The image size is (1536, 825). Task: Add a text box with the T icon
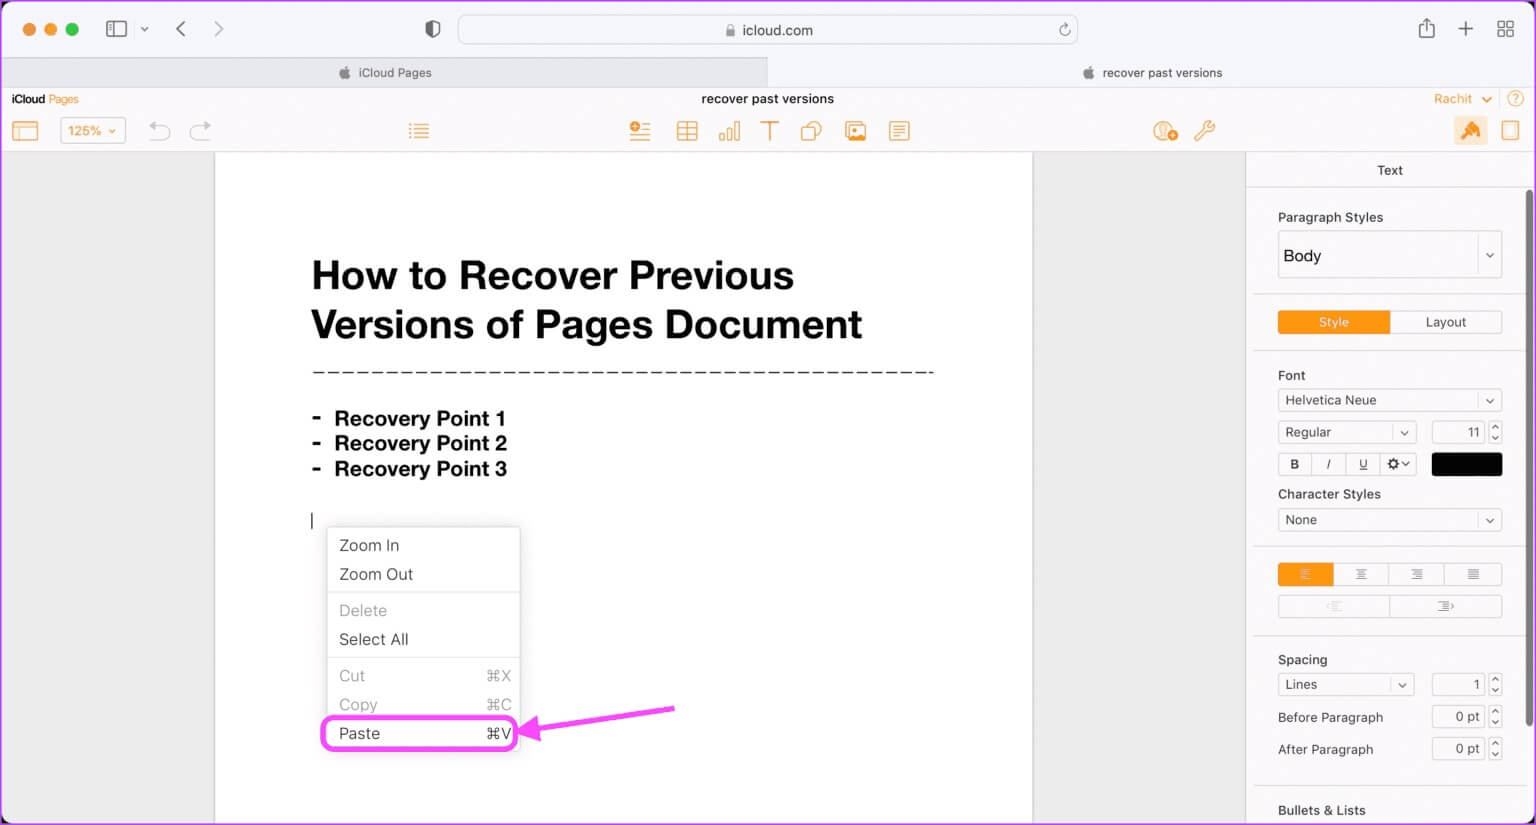click(x=769, y=131)
